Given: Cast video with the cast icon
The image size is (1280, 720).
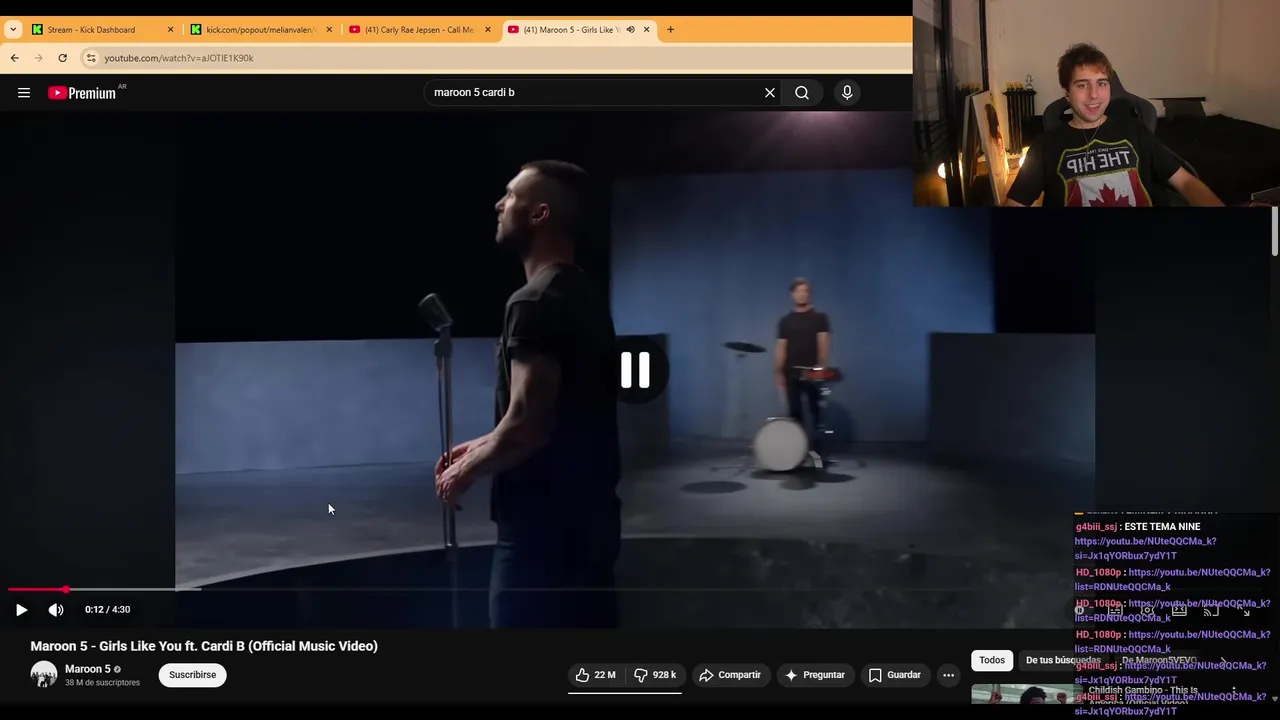Looking at the screenshot, I should [1211, 610].
